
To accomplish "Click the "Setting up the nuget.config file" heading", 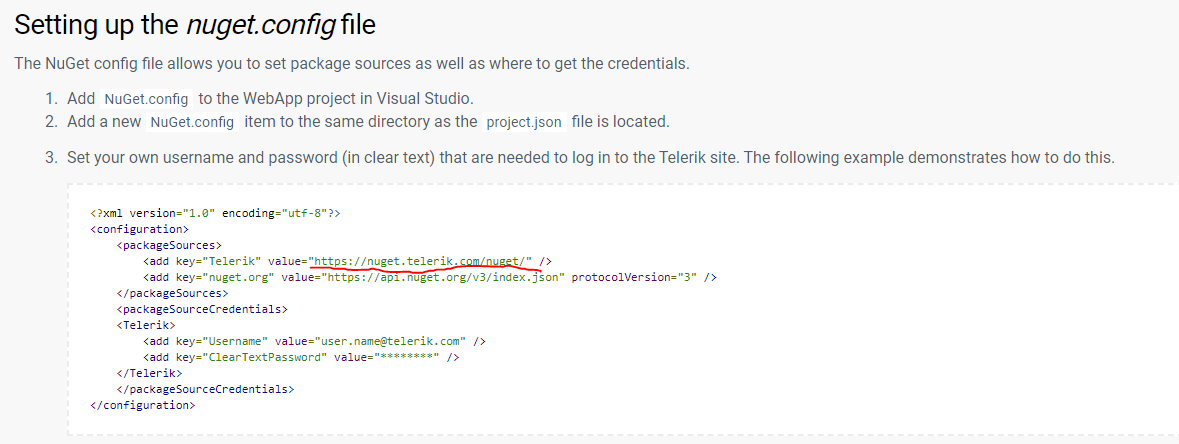I will click(195, 25).
